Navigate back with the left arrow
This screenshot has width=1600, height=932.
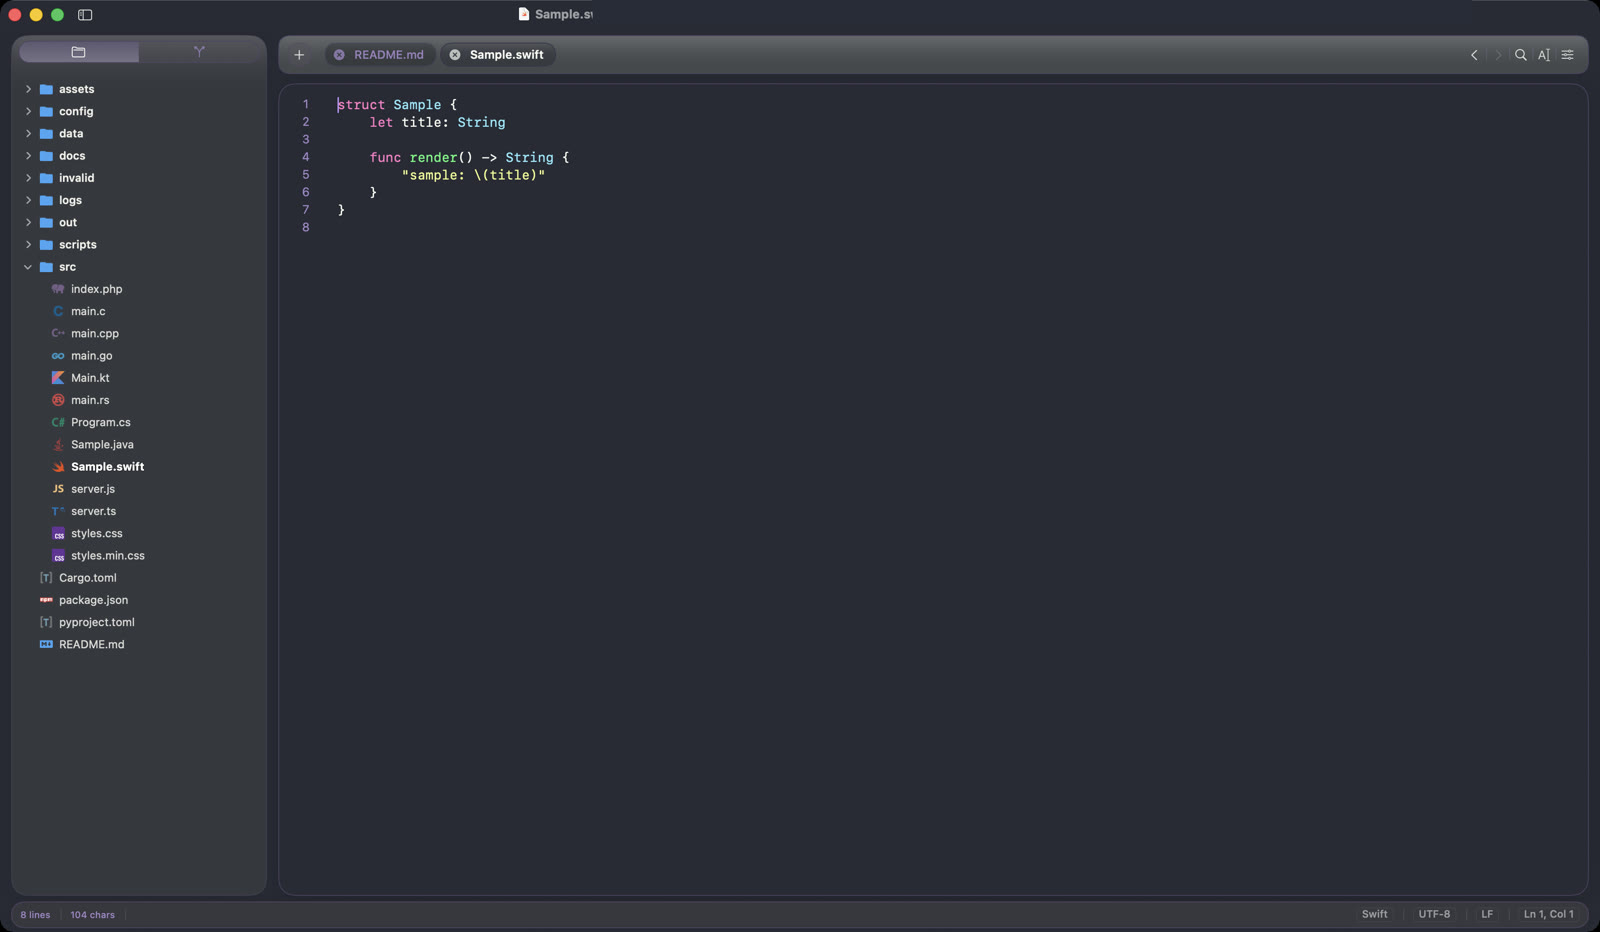(1474, 55)
